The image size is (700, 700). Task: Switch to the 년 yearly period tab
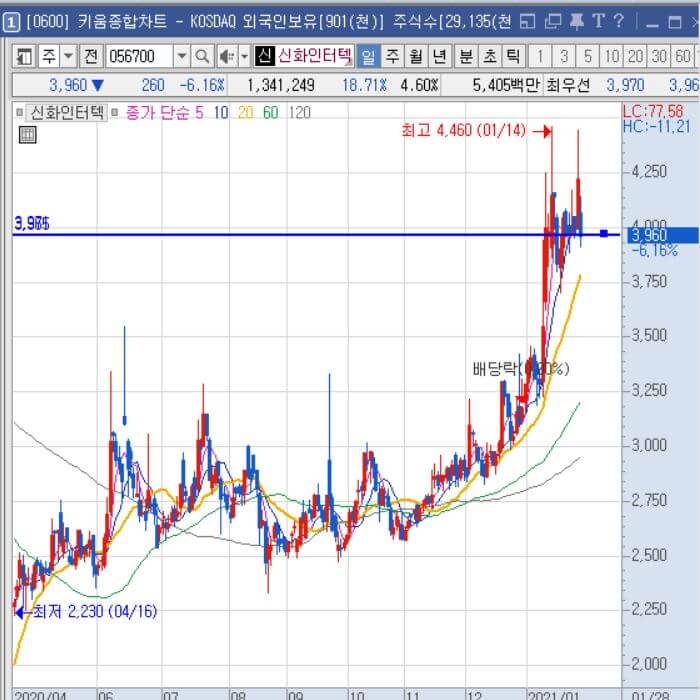(440, 56)
